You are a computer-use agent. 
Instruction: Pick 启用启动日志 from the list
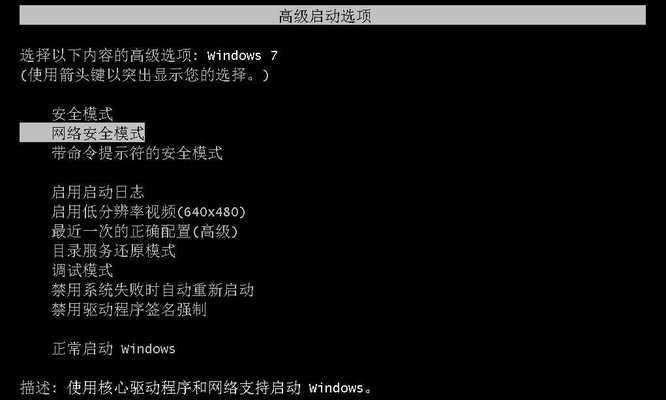98,192
